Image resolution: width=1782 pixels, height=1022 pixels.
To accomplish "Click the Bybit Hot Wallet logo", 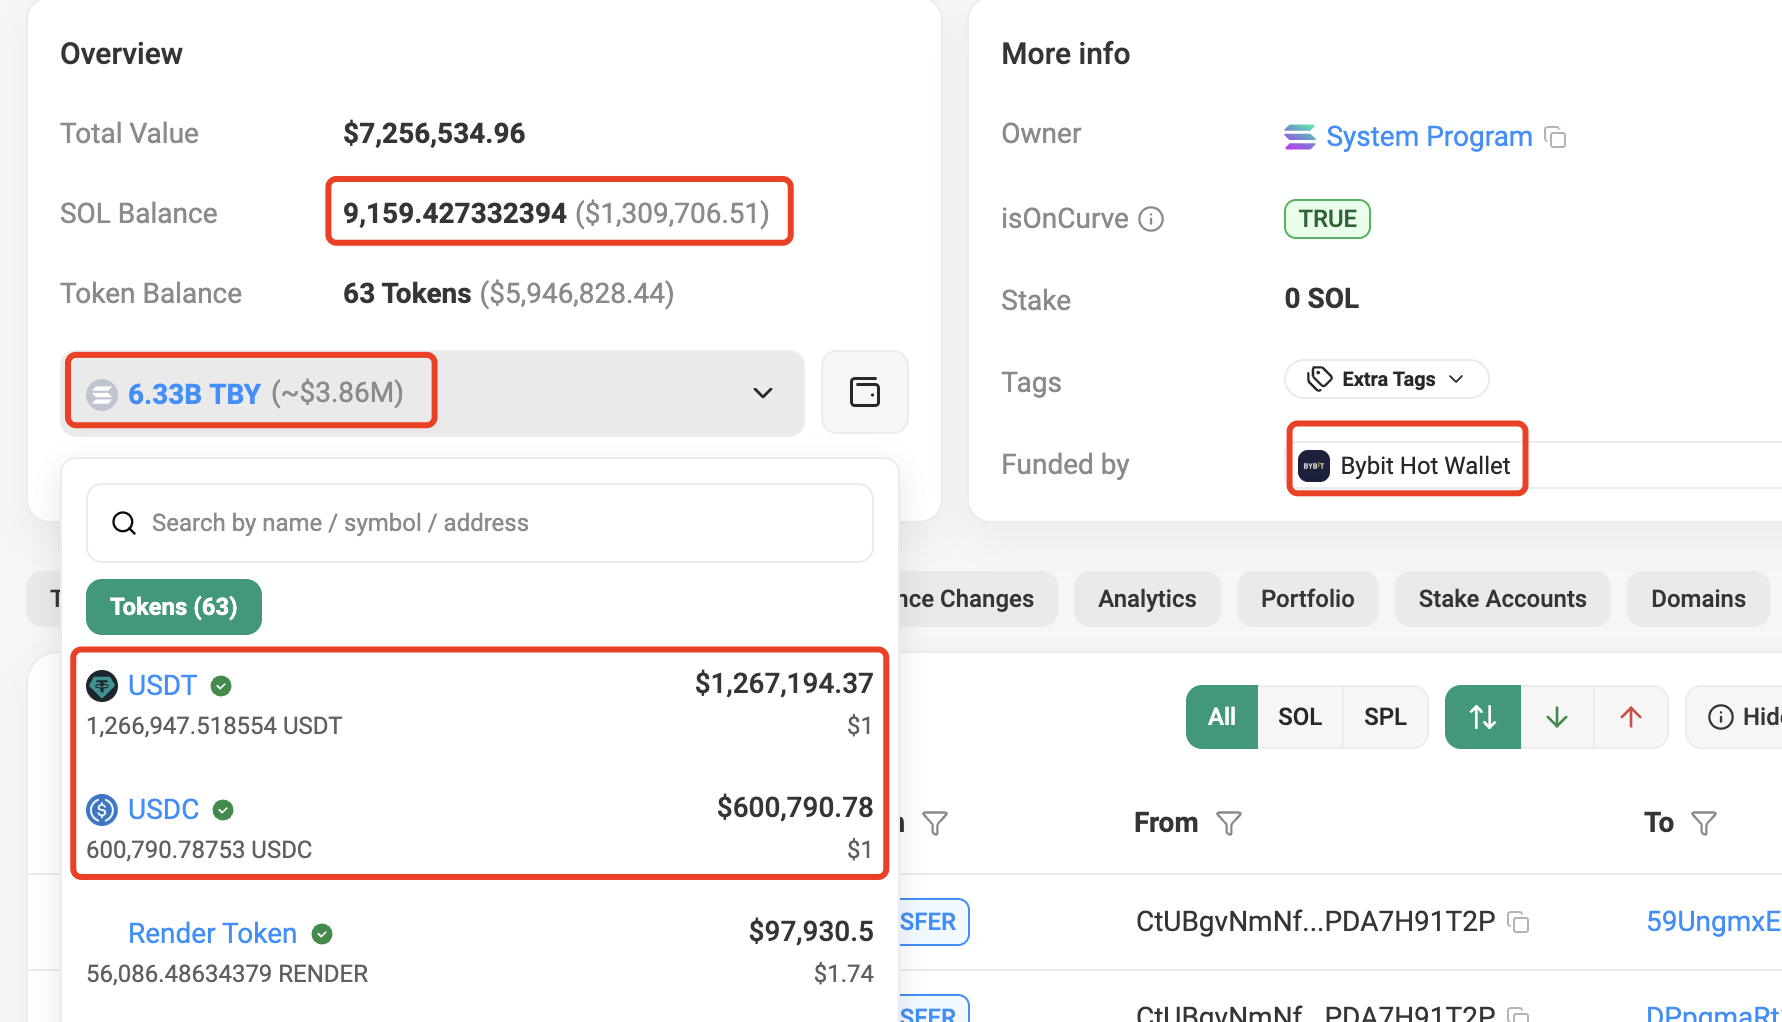I will (1313, 466).
